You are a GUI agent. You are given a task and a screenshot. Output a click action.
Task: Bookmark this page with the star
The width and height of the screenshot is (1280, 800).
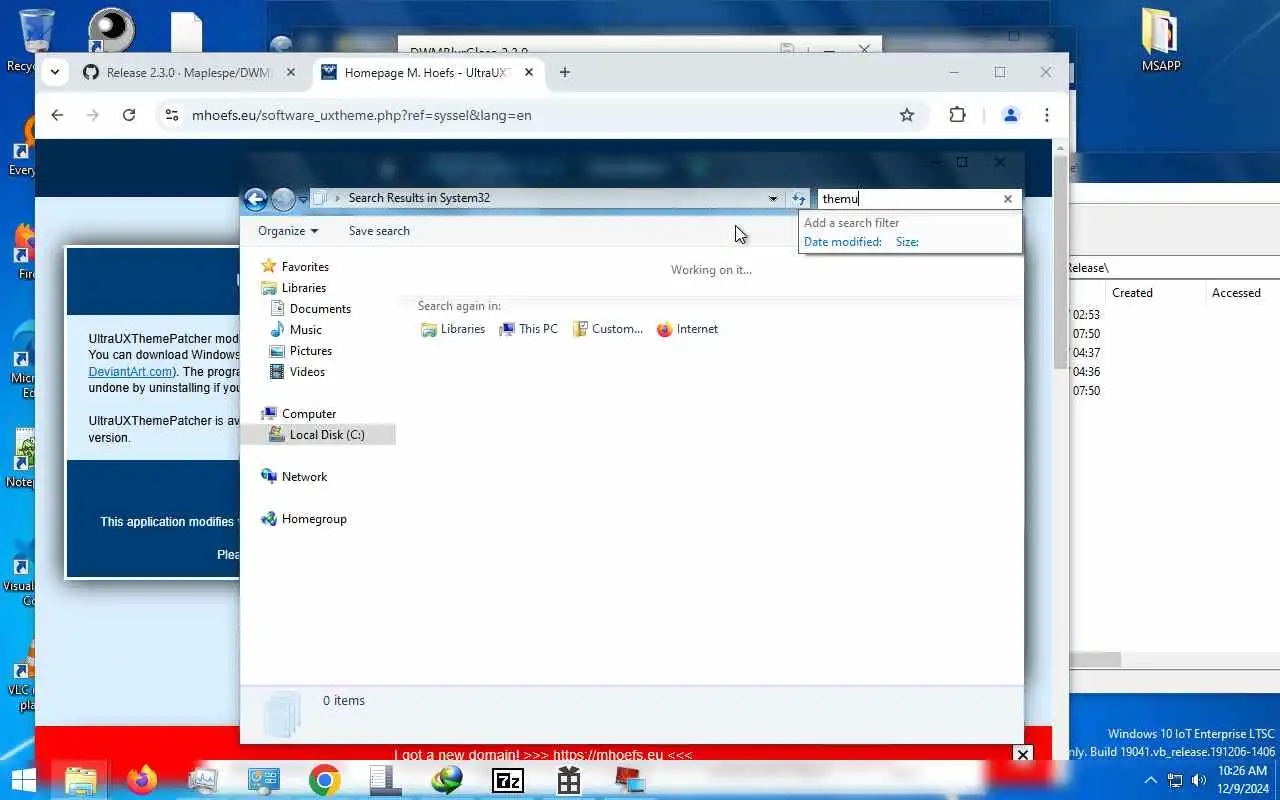(x=907, y=115)
